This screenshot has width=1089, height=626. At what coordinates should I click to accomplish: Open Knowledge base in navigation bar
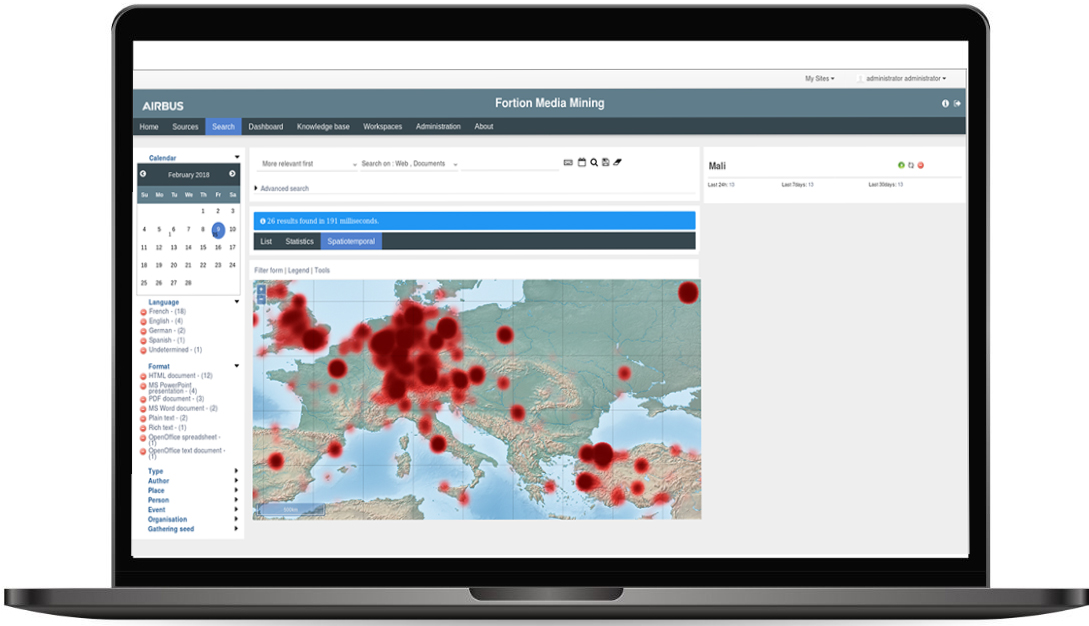tap(323, 127)
